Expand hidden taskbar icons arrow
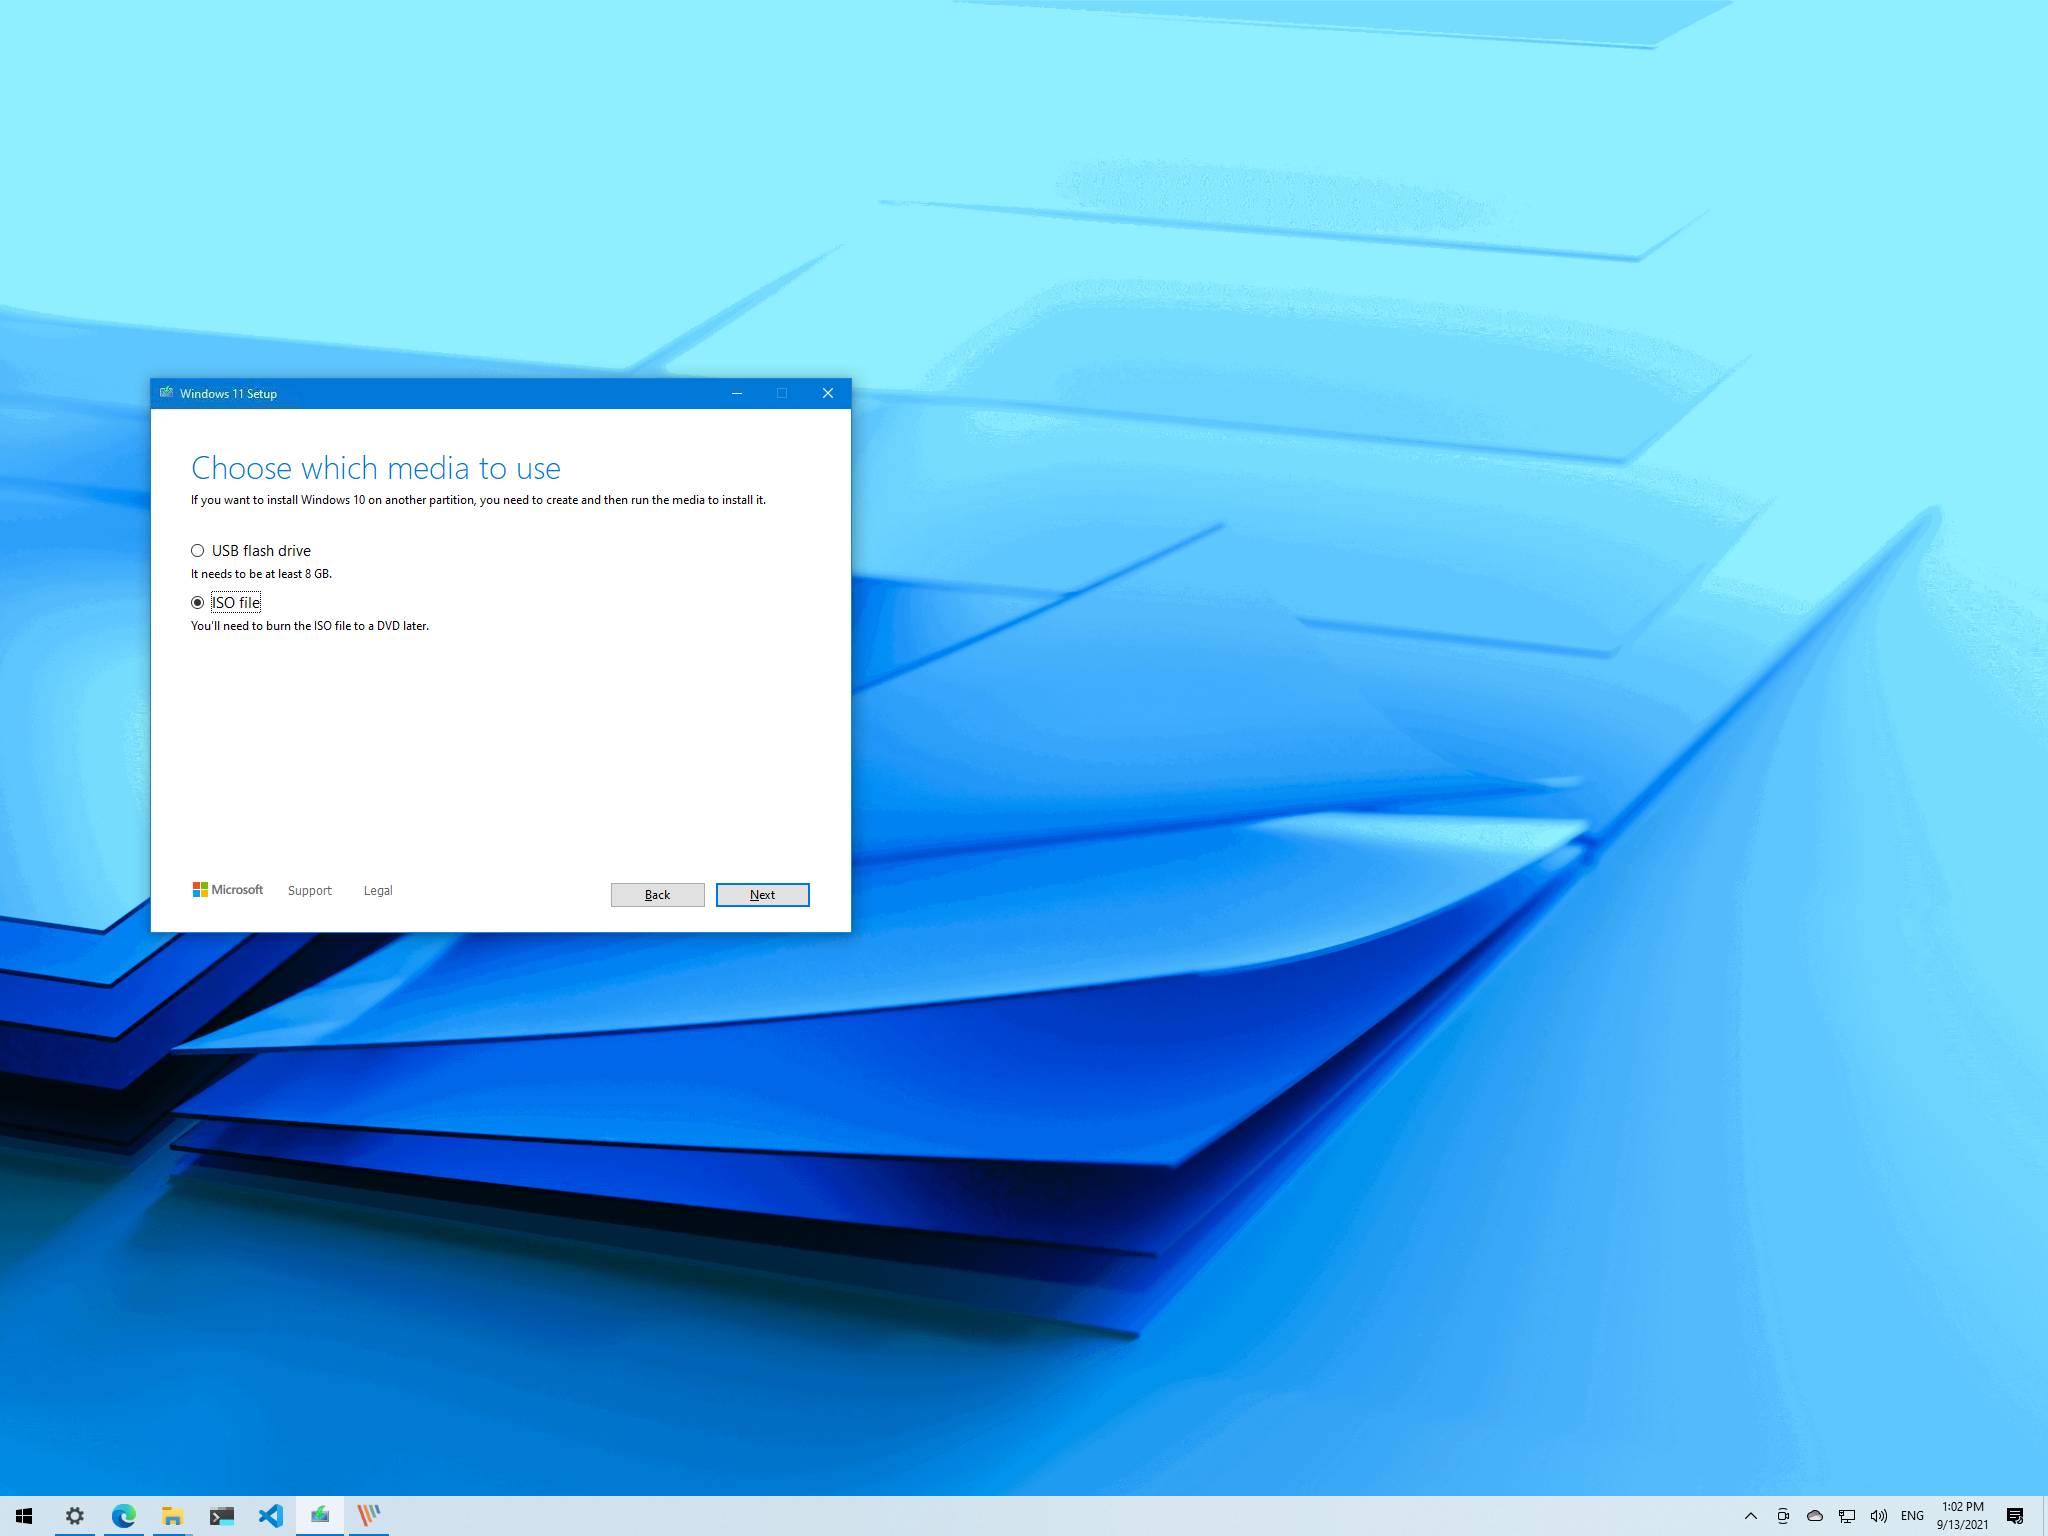The height and width of the screenshot is (1536, 2048). point(1750,1513)
